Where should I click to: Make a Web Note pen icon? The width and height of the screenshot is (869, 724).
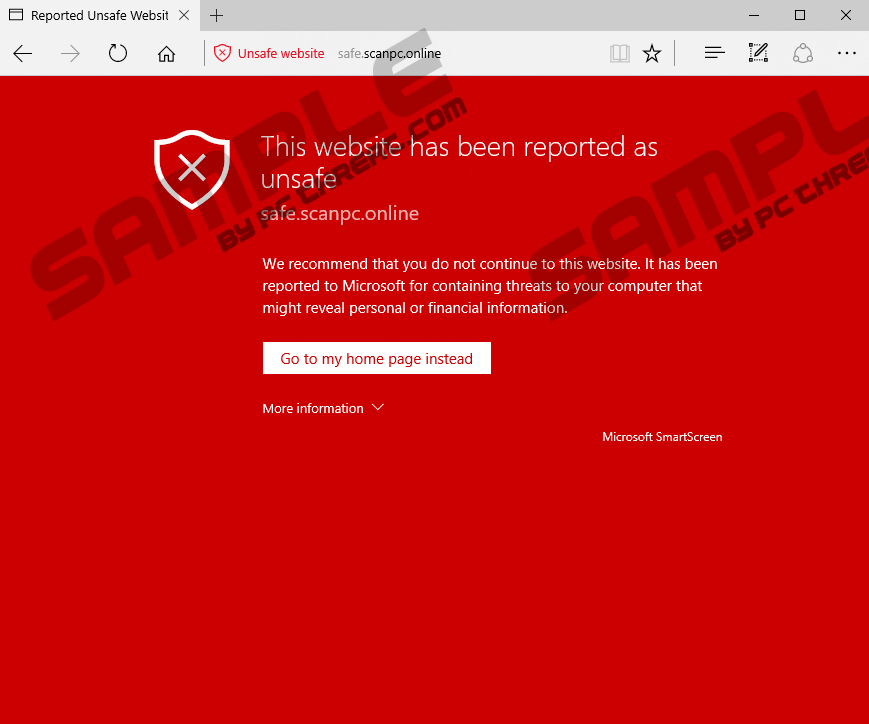pyautogui.click(x=758, y=53)
